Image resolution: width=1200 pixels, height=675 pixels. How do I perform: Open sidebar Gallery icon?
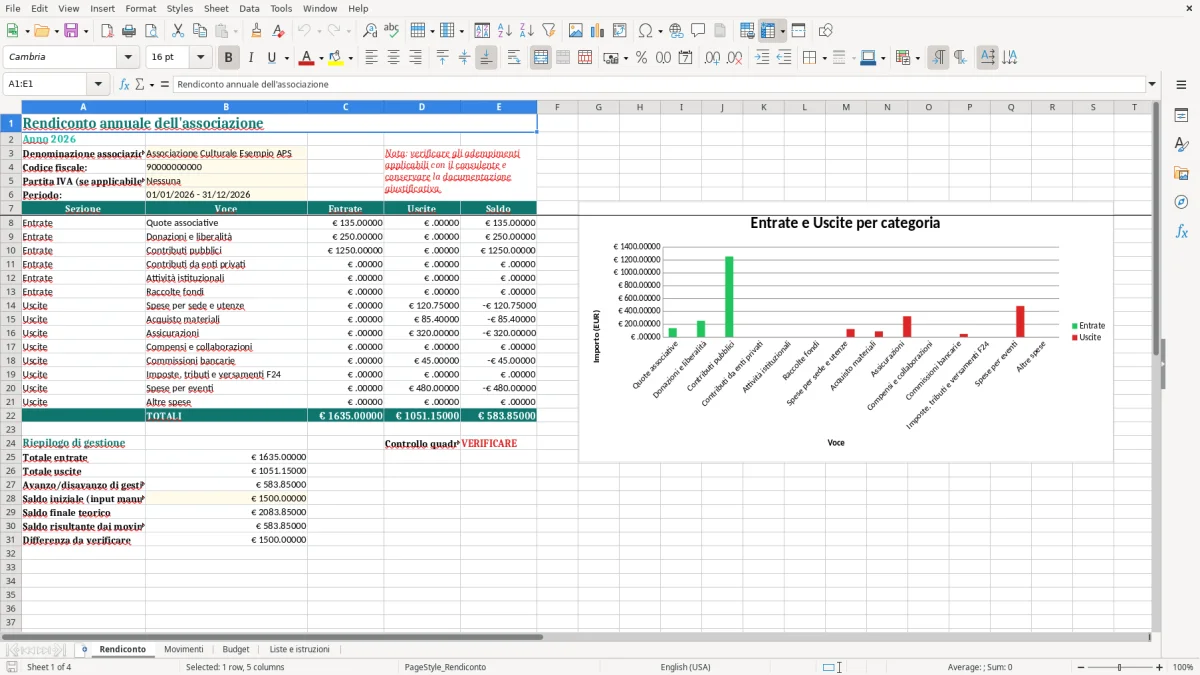pos(1181,173)
